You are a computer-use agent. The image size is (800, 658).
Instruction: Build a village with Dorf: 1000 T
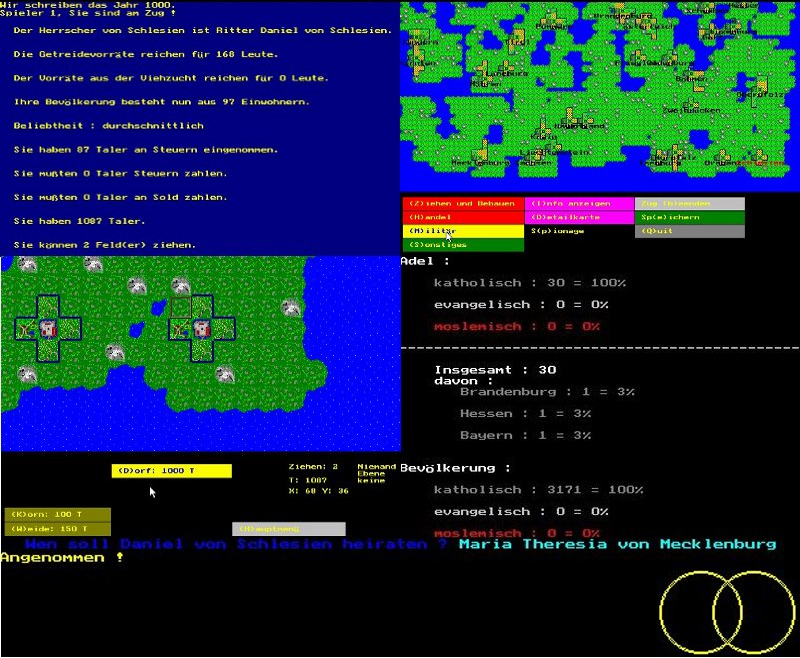[171, 471]
